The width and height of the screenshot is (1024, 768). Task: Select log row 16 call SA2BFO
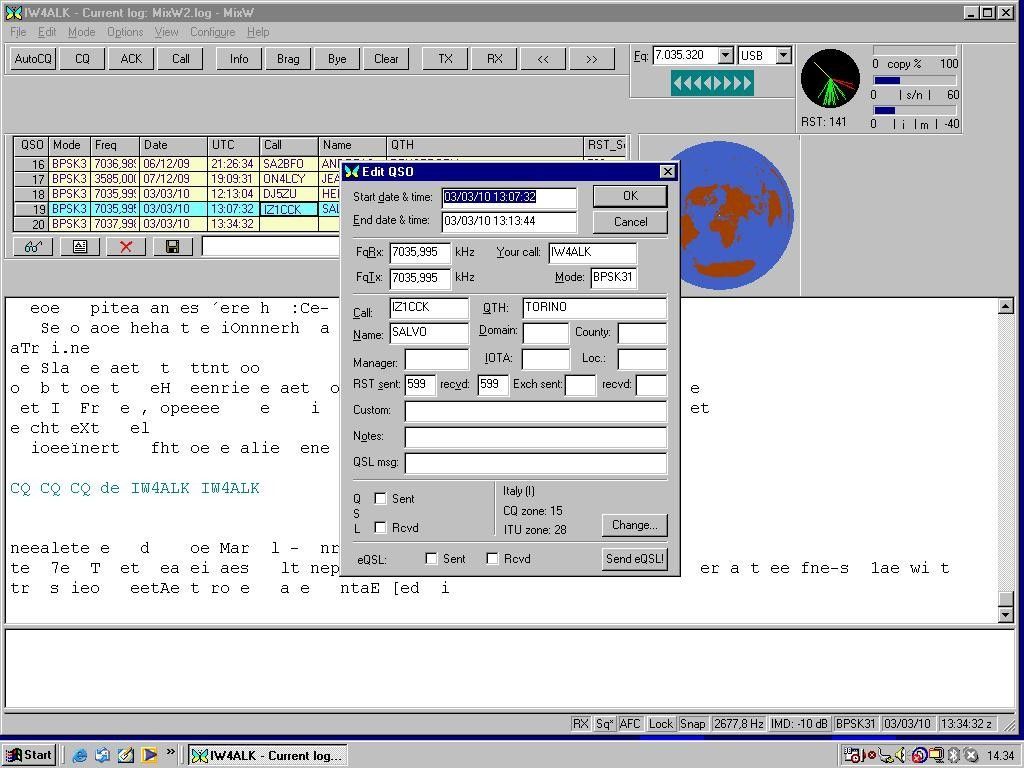click(289, 164)
